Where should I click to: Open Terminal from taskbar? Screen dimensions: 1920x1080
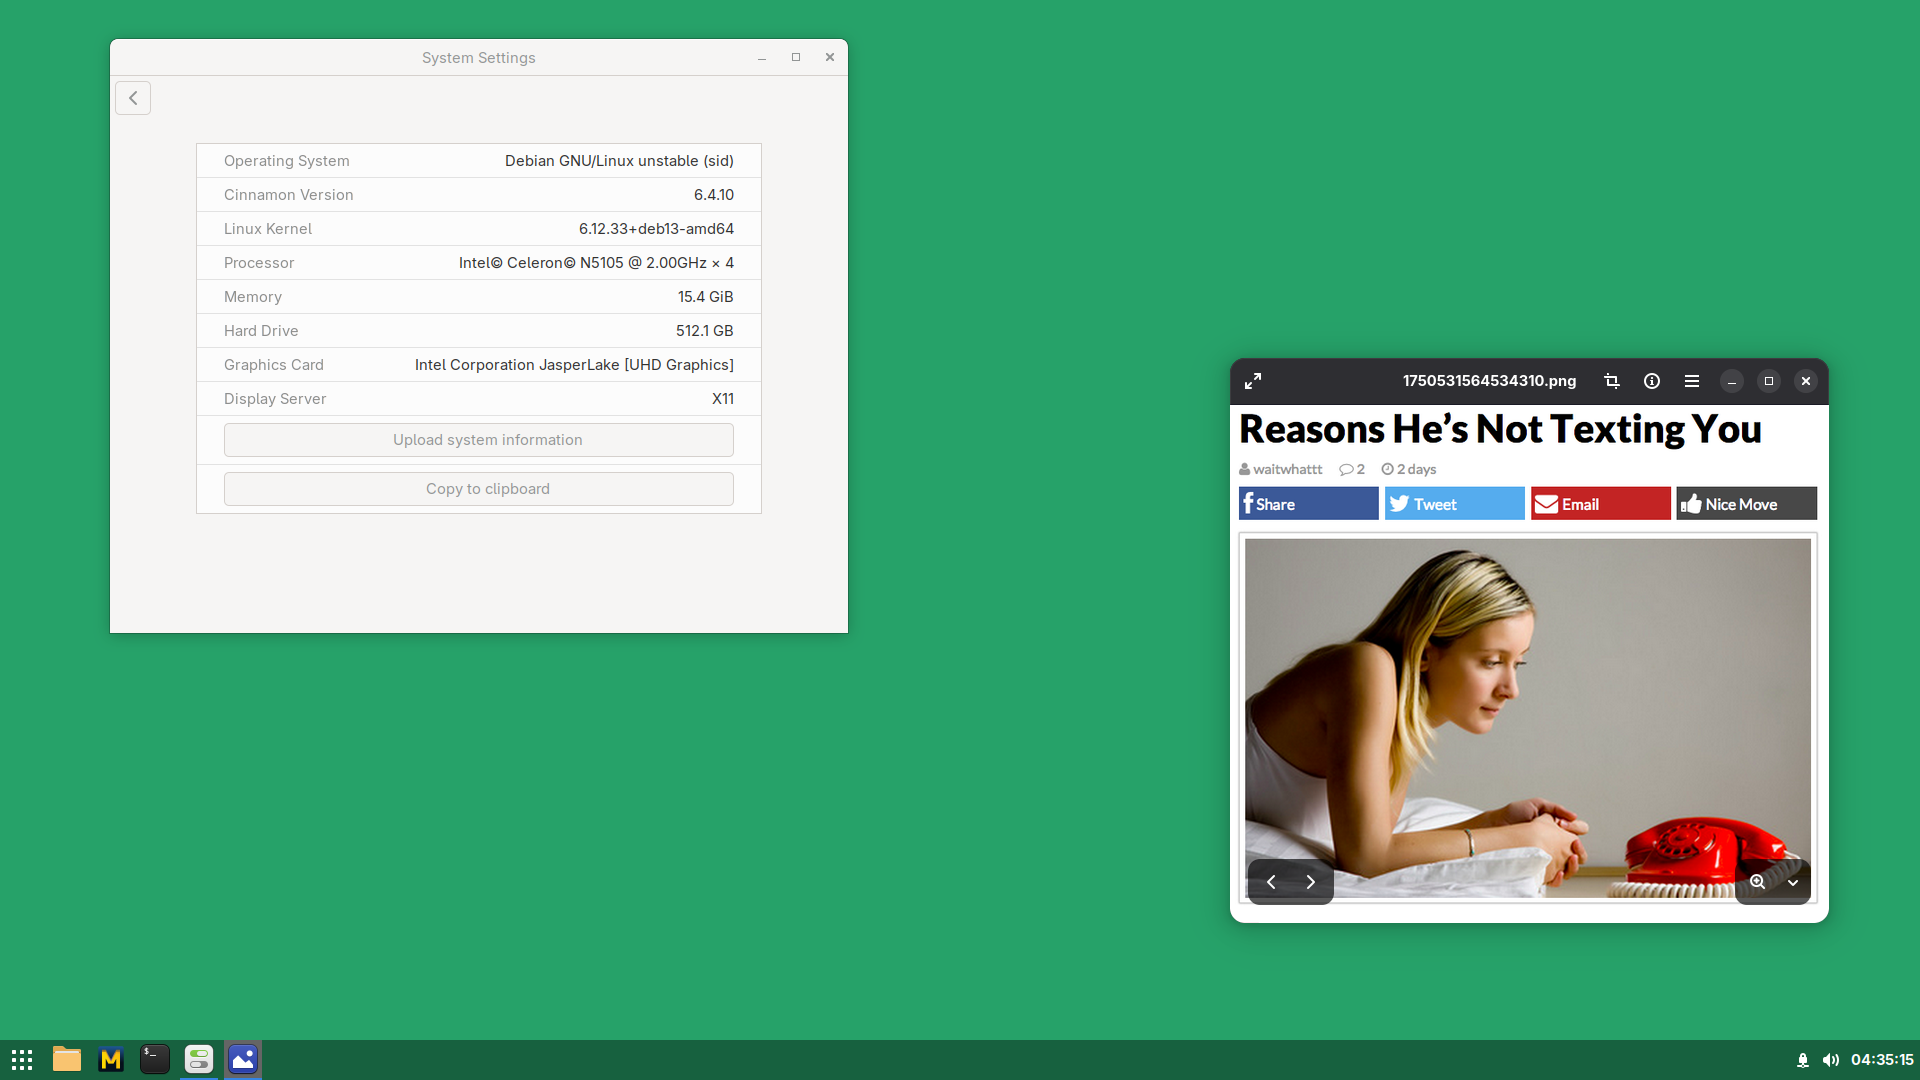click(x=155, y=1059)
